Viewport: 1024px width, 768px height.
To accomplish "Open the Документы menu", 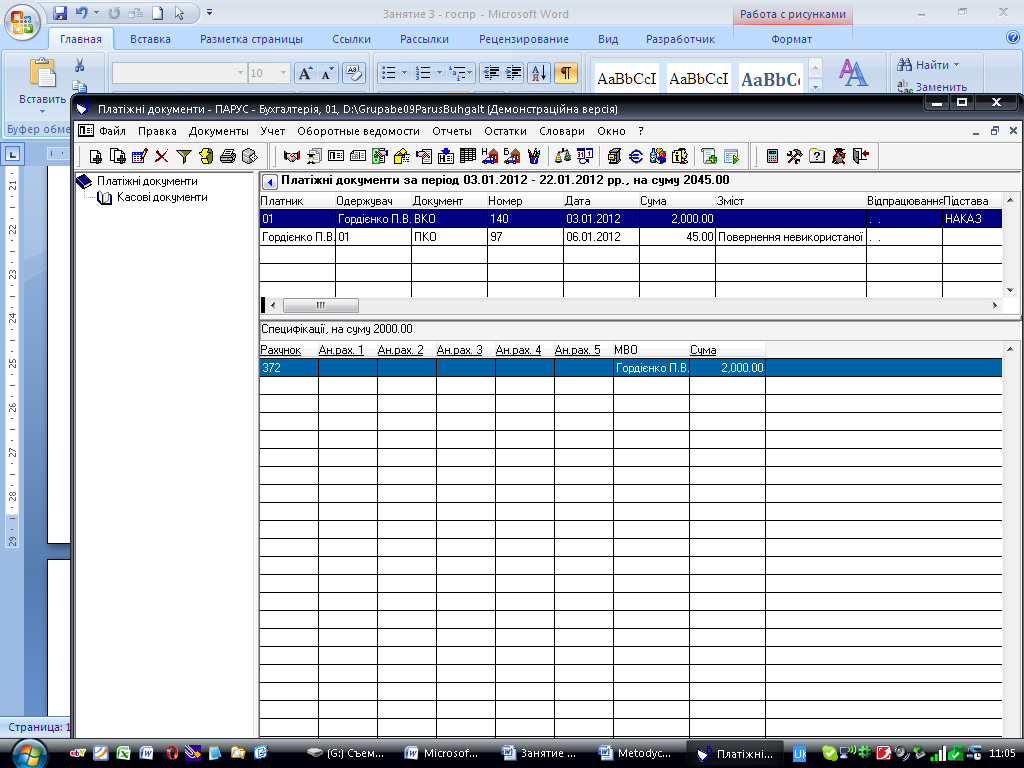I will pyautogui.click(x=219, y=131).
